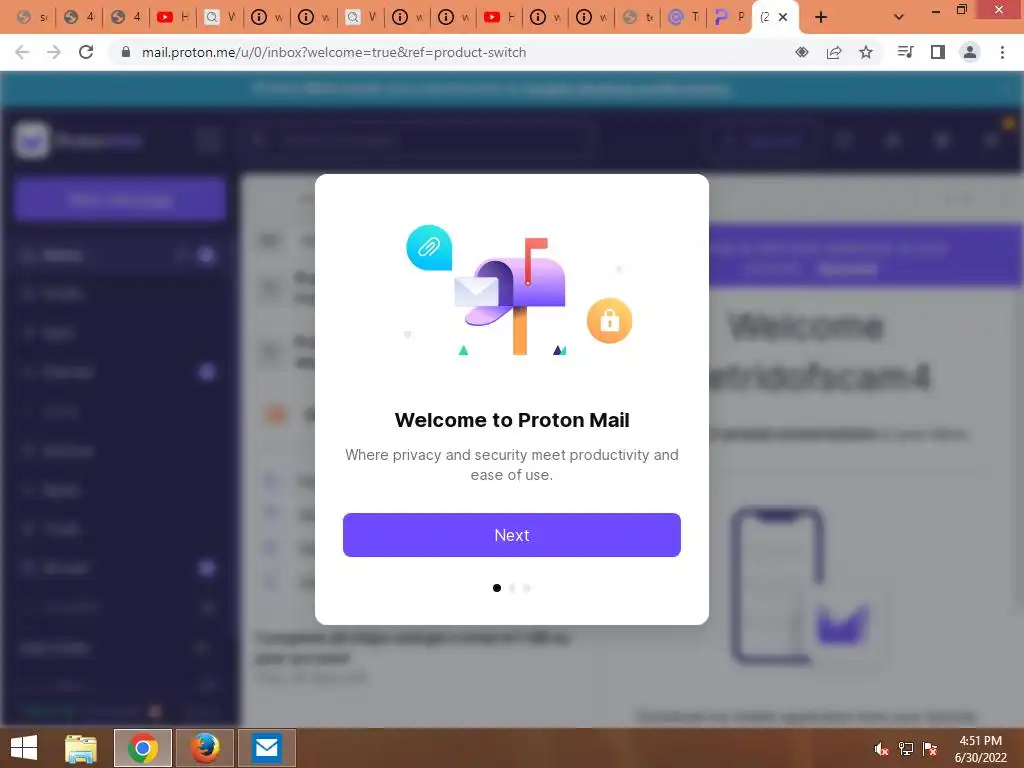Switch to the globe tab labeled "tv"
This screenshot has width=1024, height=768.
pyautogui.click(x=638, y=17)
